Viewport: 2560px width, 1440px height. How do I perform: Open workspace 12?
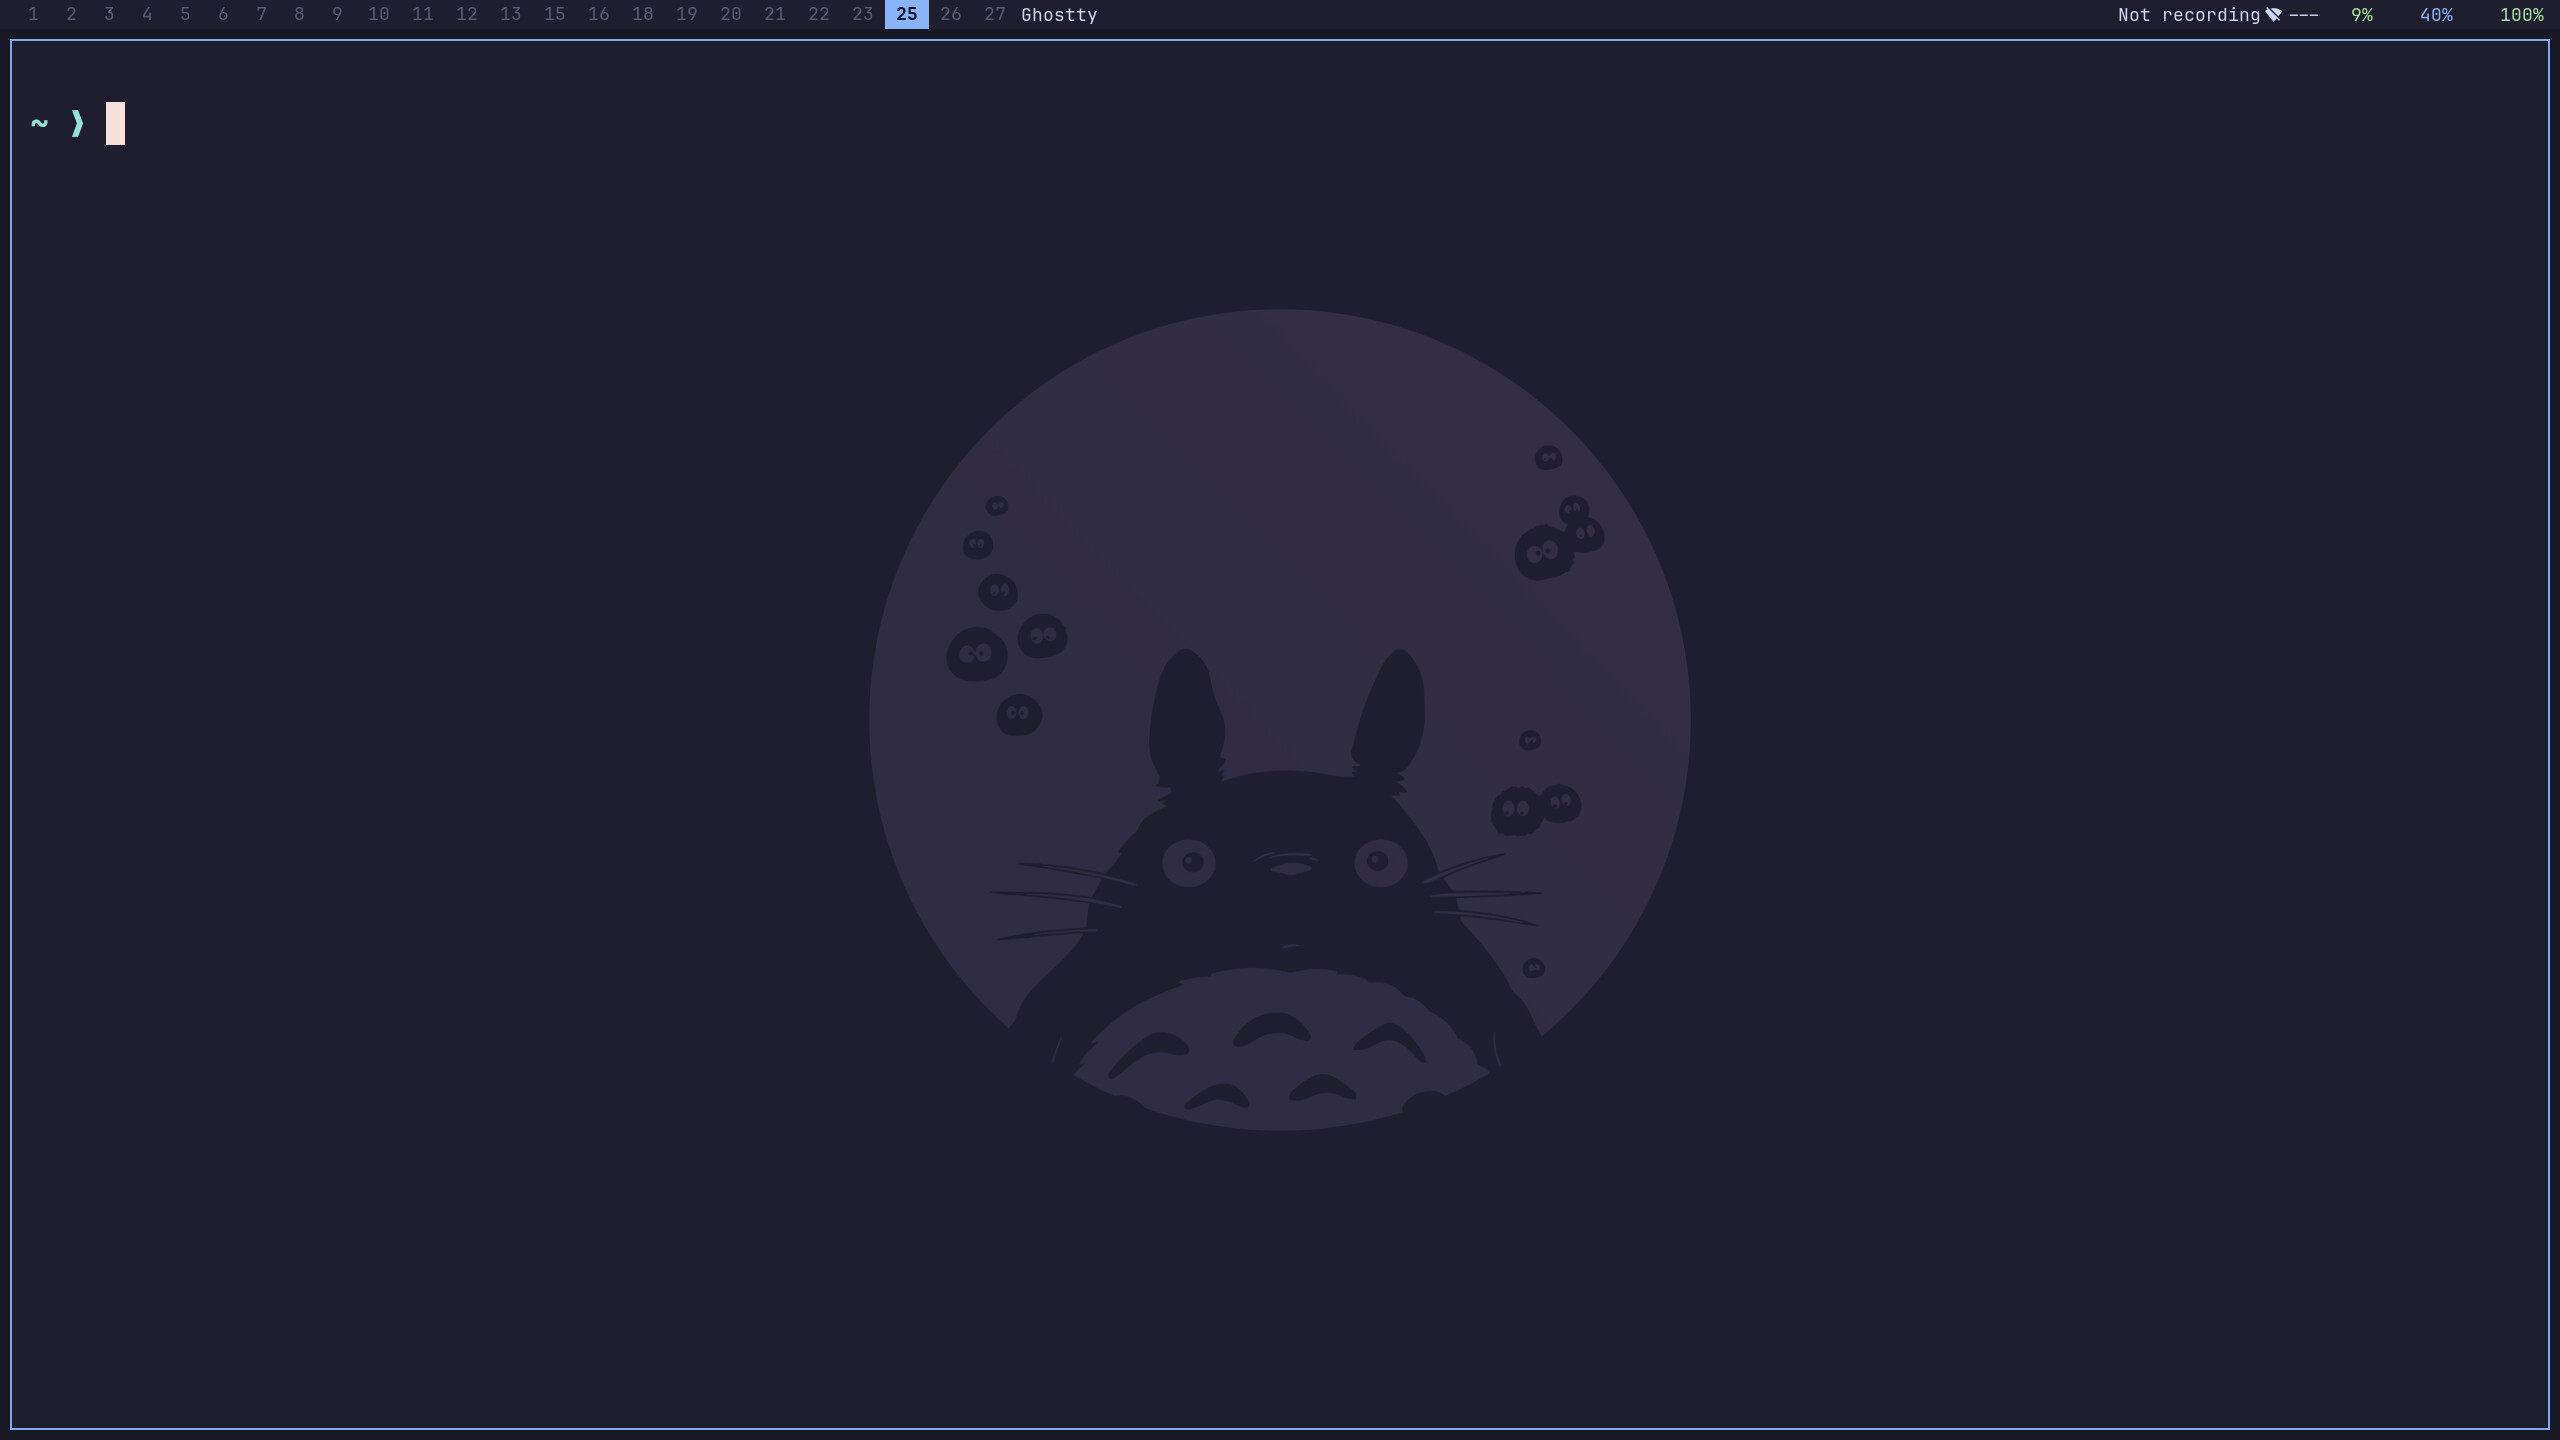(x=466, y=14)
